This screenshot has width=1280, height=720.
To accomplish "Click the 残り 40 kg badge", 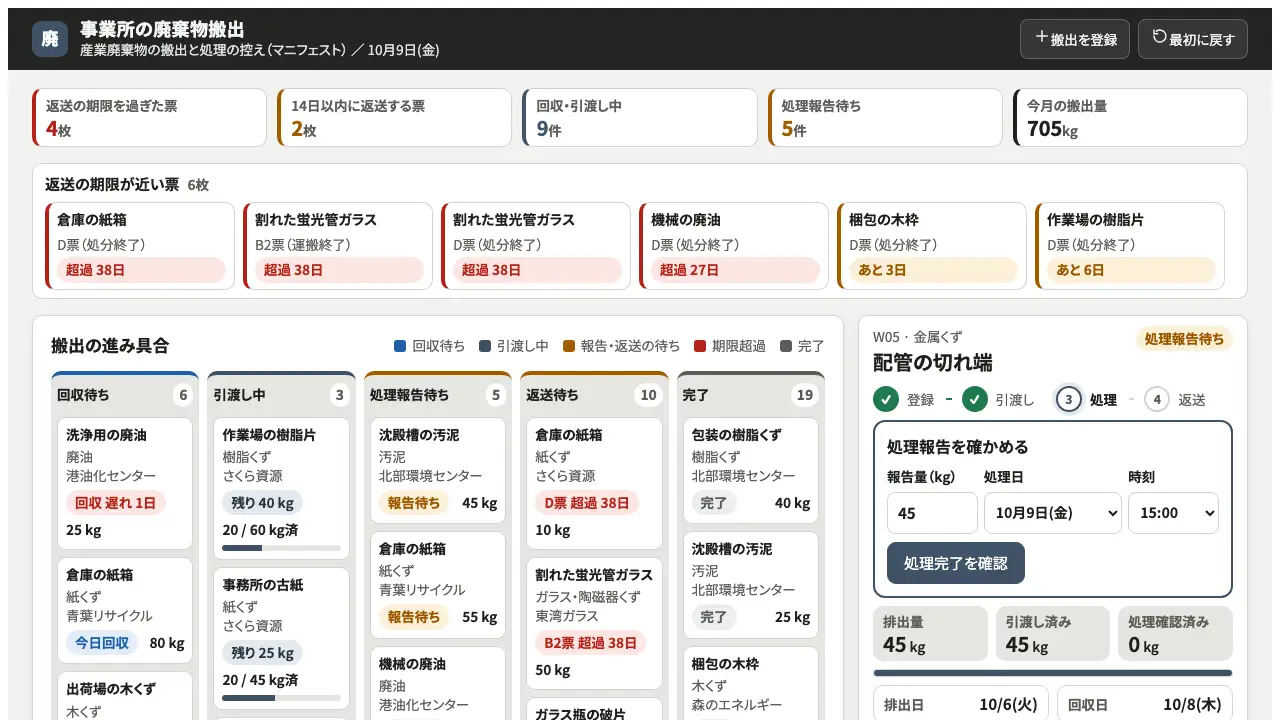I will coord(263,503).
